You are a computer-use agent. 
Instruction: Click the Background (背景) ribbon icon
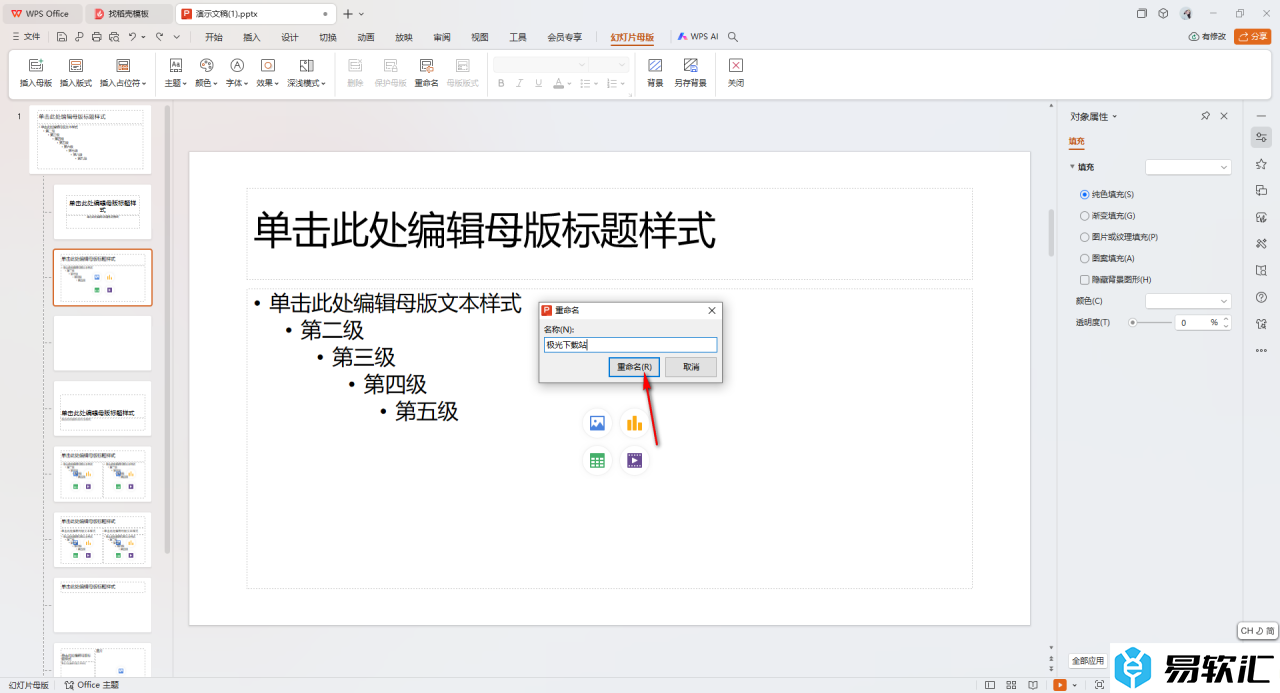[x=655, y=65]
